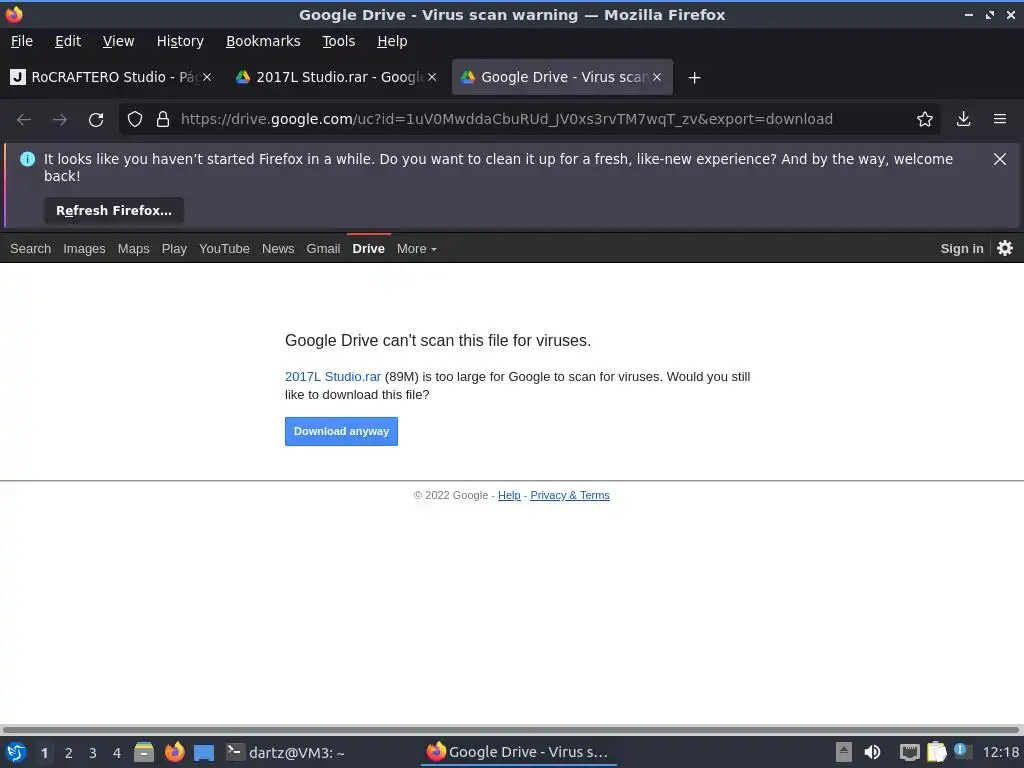The image size is (1024, 768).
Task: Open clipboard manager tray icon
Action: pos(936,752)
